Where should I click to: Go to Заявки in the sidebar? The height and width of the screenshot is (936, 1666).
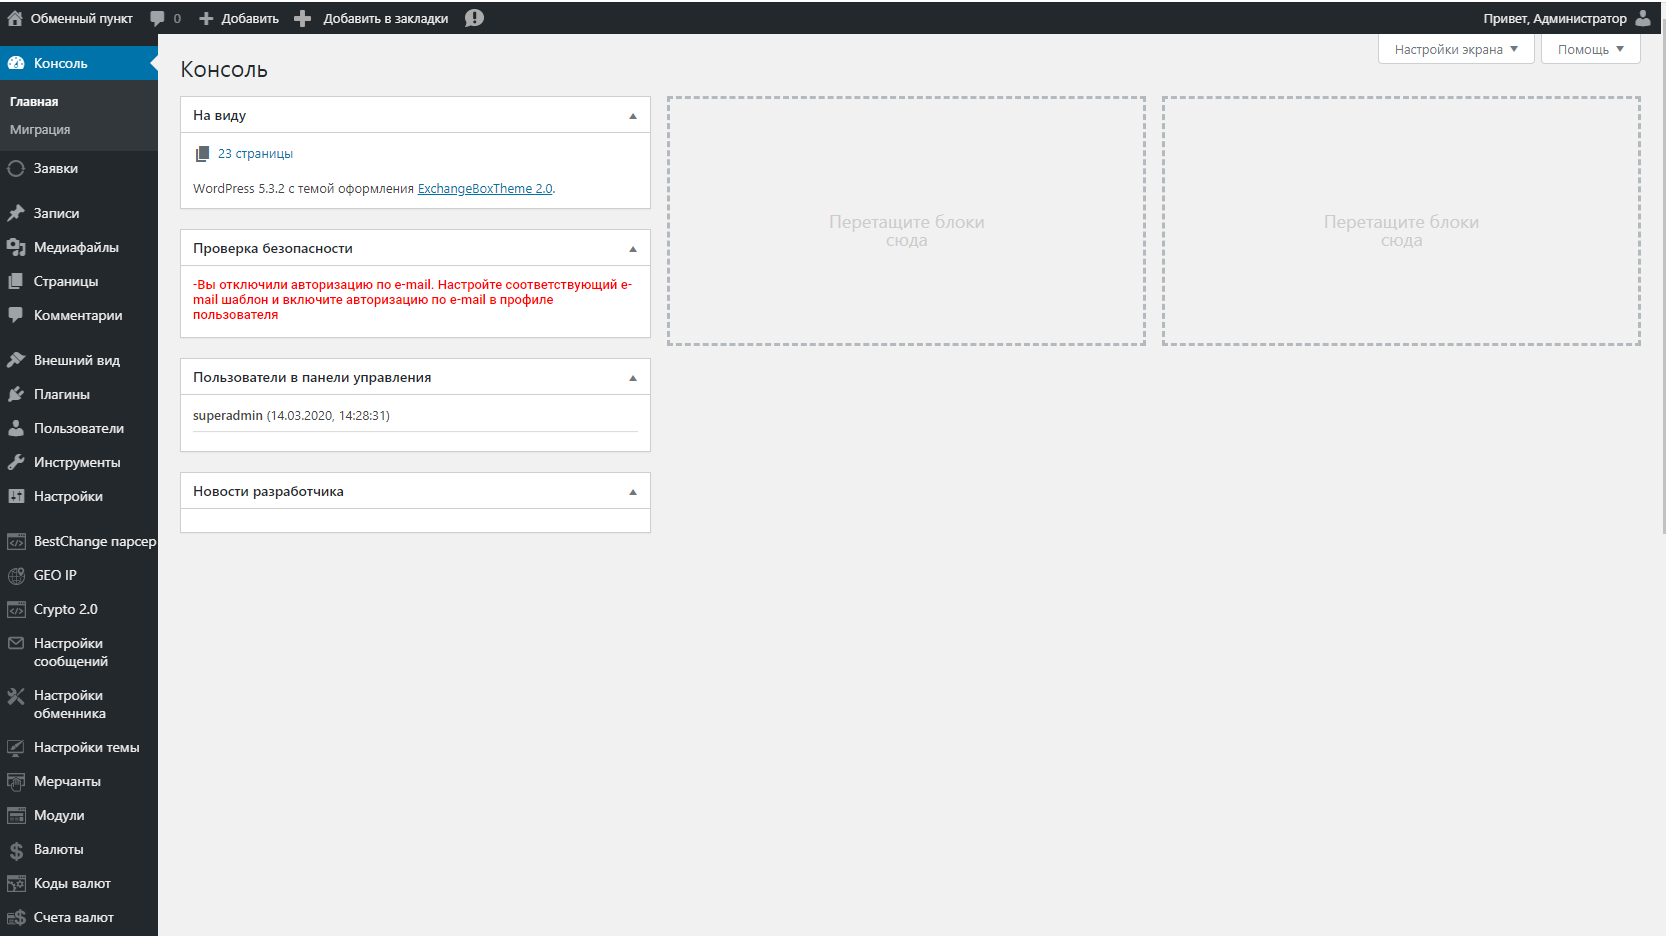[56, 169]
